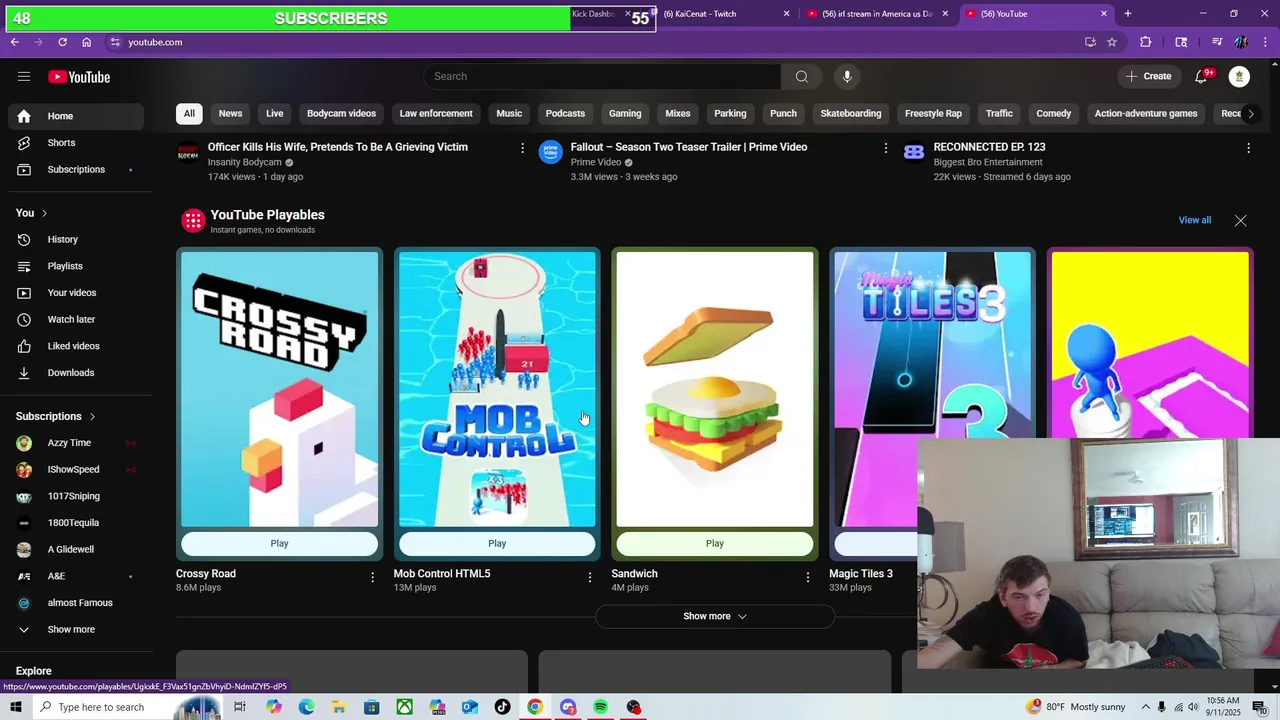Open options for RECONNECTED EP. 123 video
This screenshot has width=1280, height=720.
1248,148
